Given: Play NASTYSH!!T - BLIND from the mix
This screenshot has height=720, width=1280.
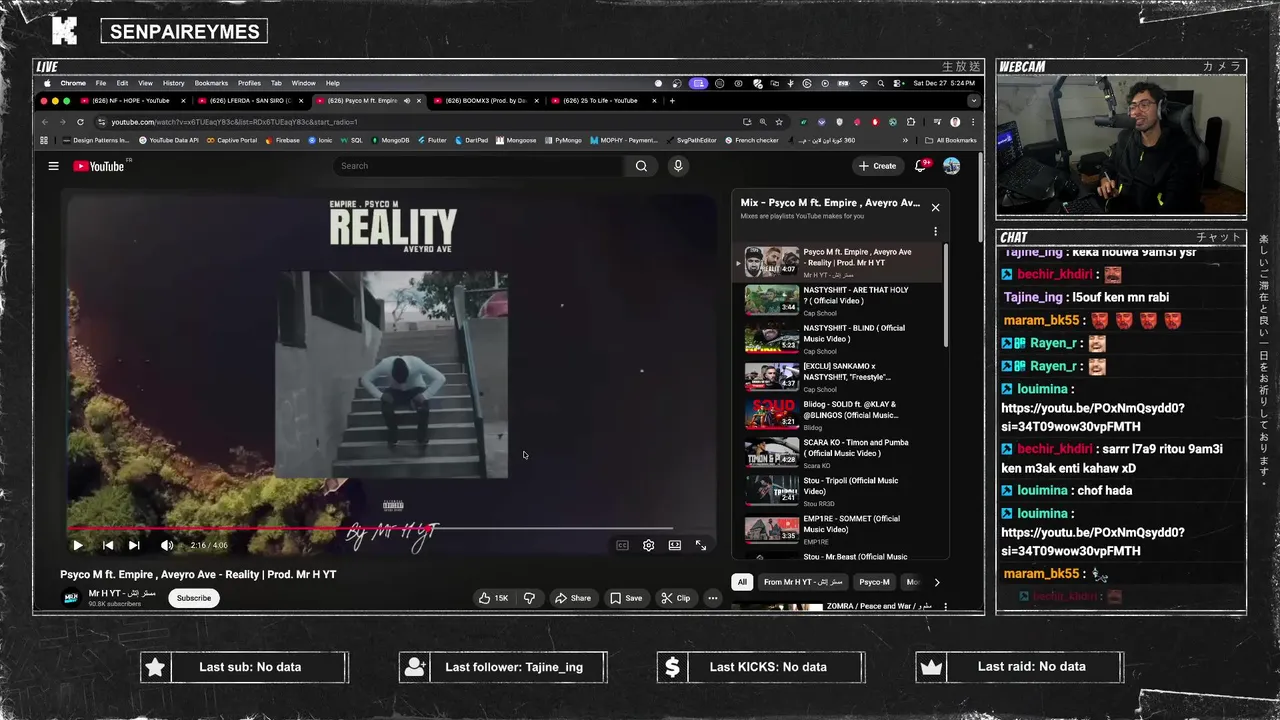Looking at the screenshot, I should (x=840, y=338).
